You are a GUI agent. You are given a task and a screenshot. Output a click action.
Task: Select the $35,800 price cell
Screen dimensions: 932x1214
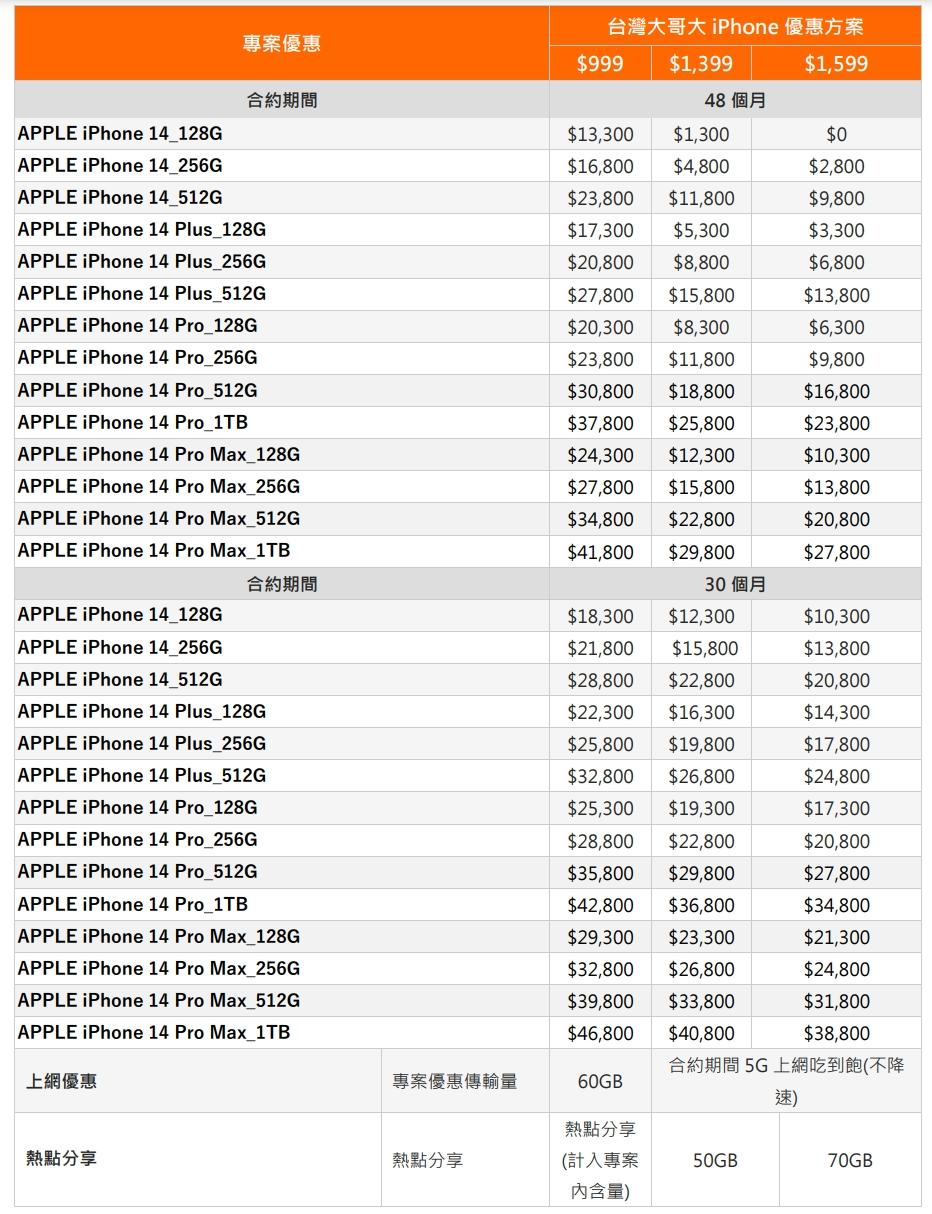tap(600, 873)
